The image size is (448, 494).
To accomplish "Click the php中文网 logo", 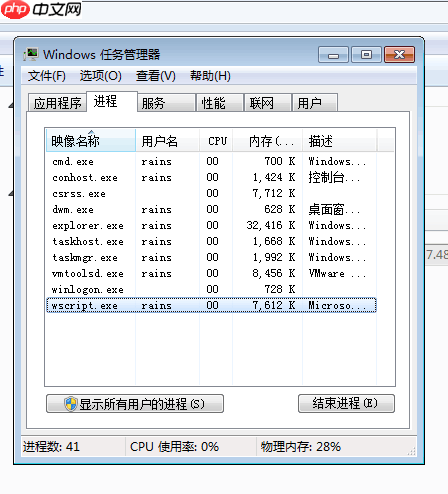I will (41, 9).
